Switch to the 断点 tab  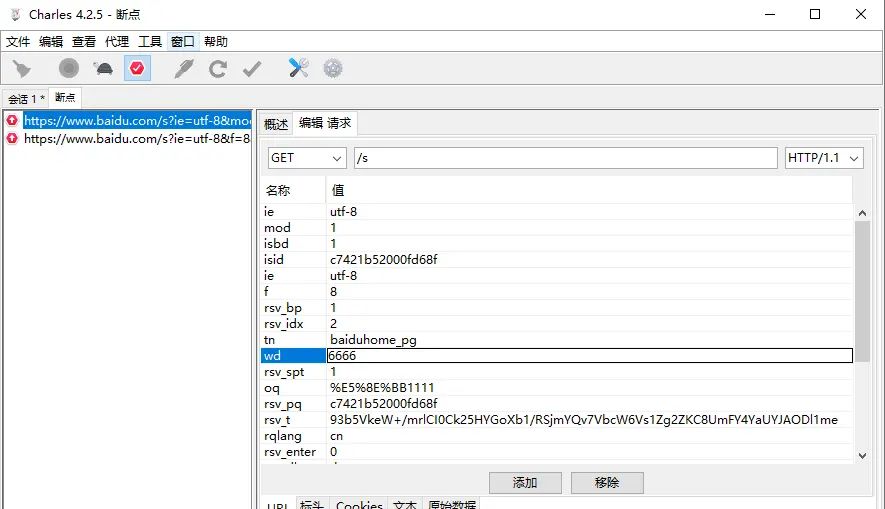(x=65, y=98)
